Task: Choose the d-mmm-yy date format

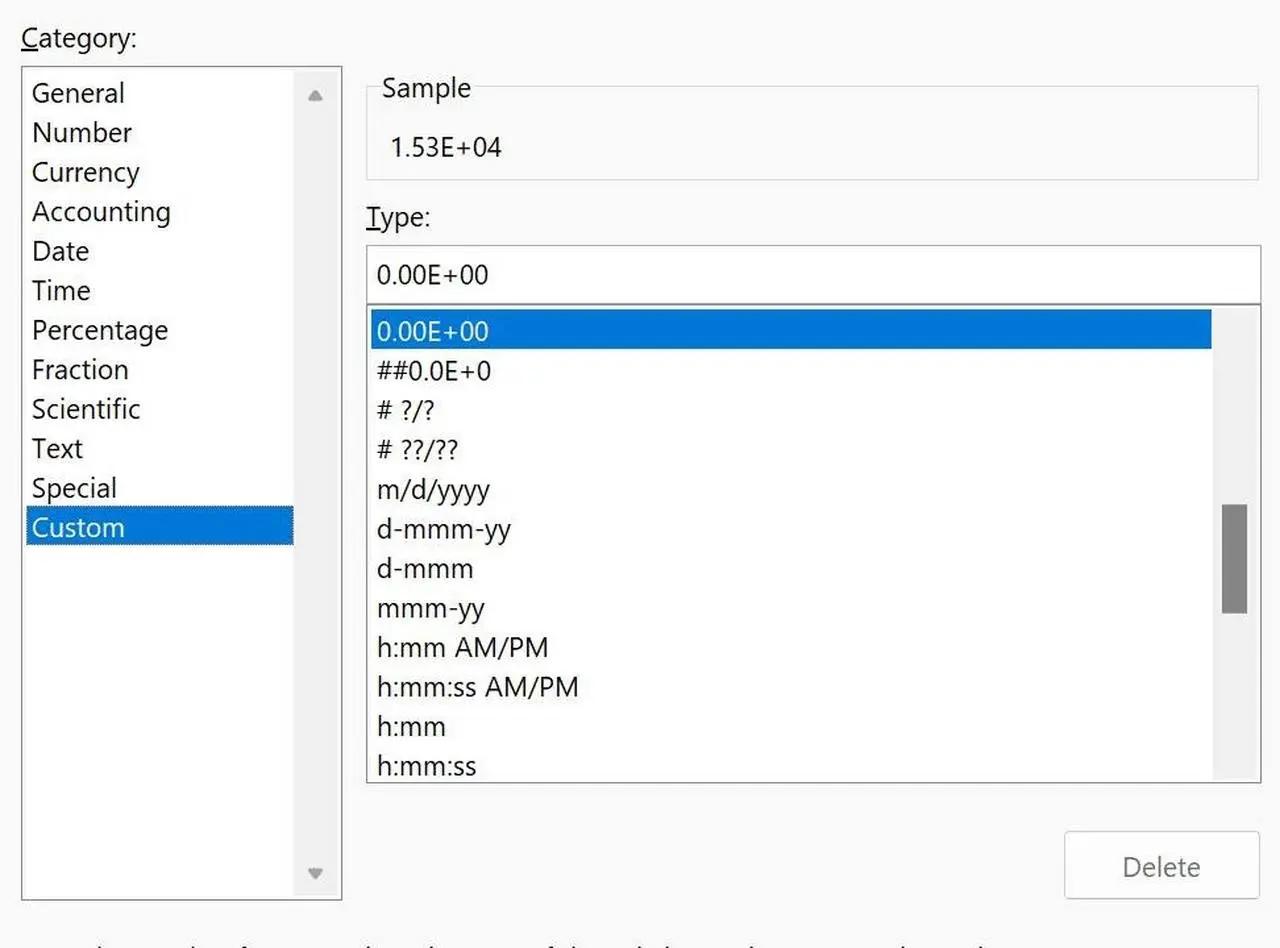Action: [x=791, y=529]
